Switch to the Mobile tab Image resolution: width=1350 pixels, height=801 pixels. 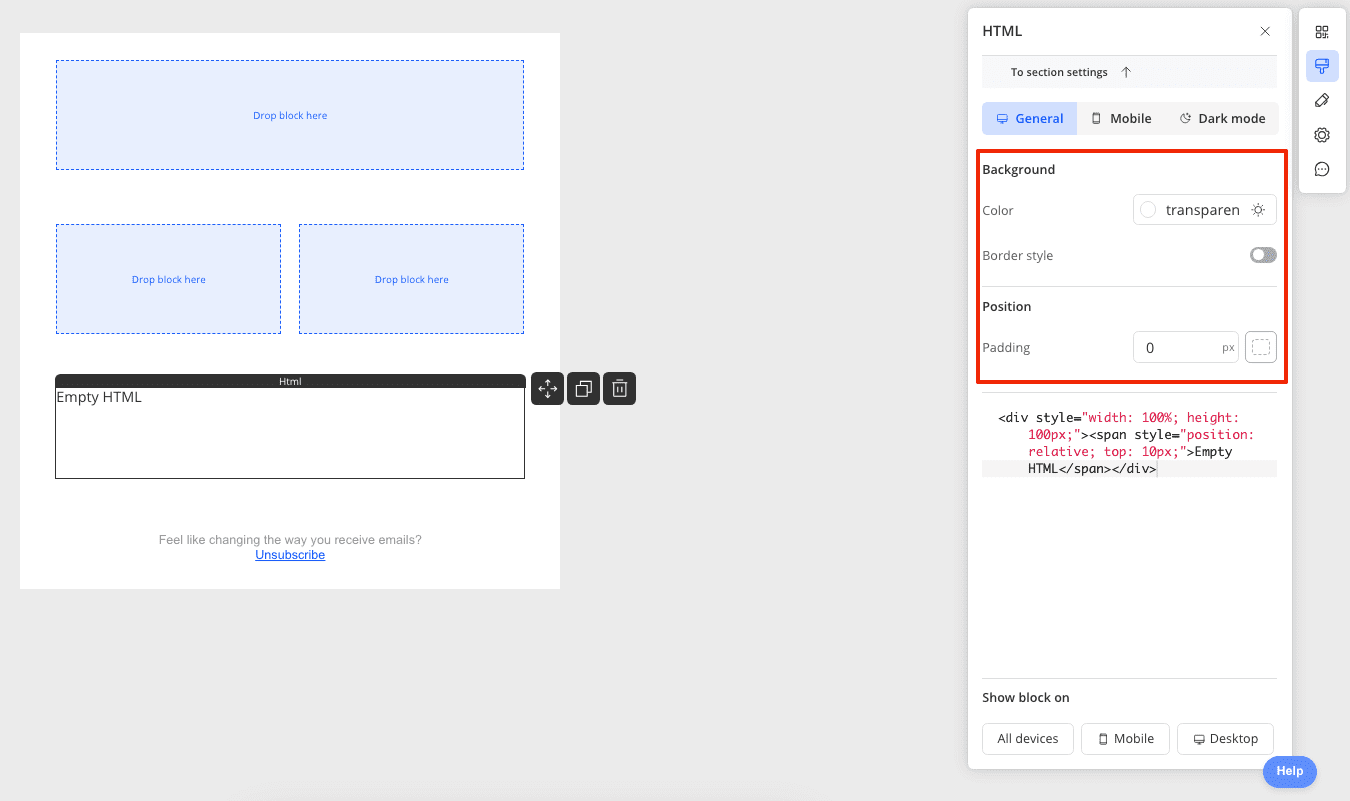(x=1121, y=118)
